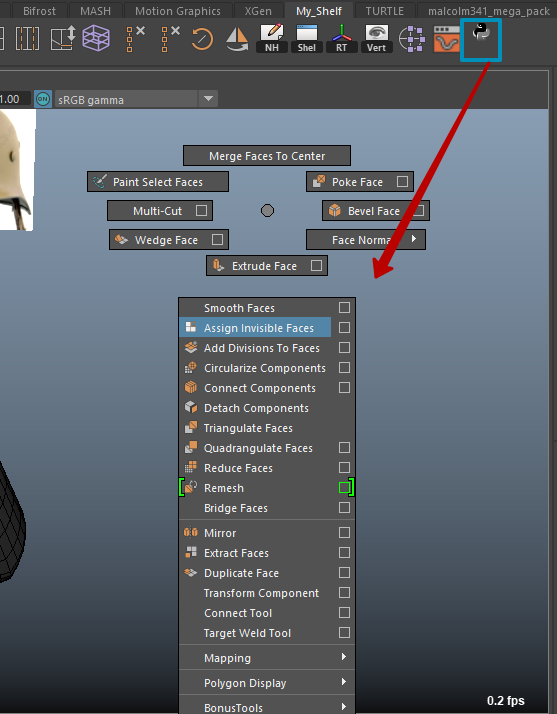
Task: Open the sRGB gamma dropdown
Action: click(x=136, y=99)
